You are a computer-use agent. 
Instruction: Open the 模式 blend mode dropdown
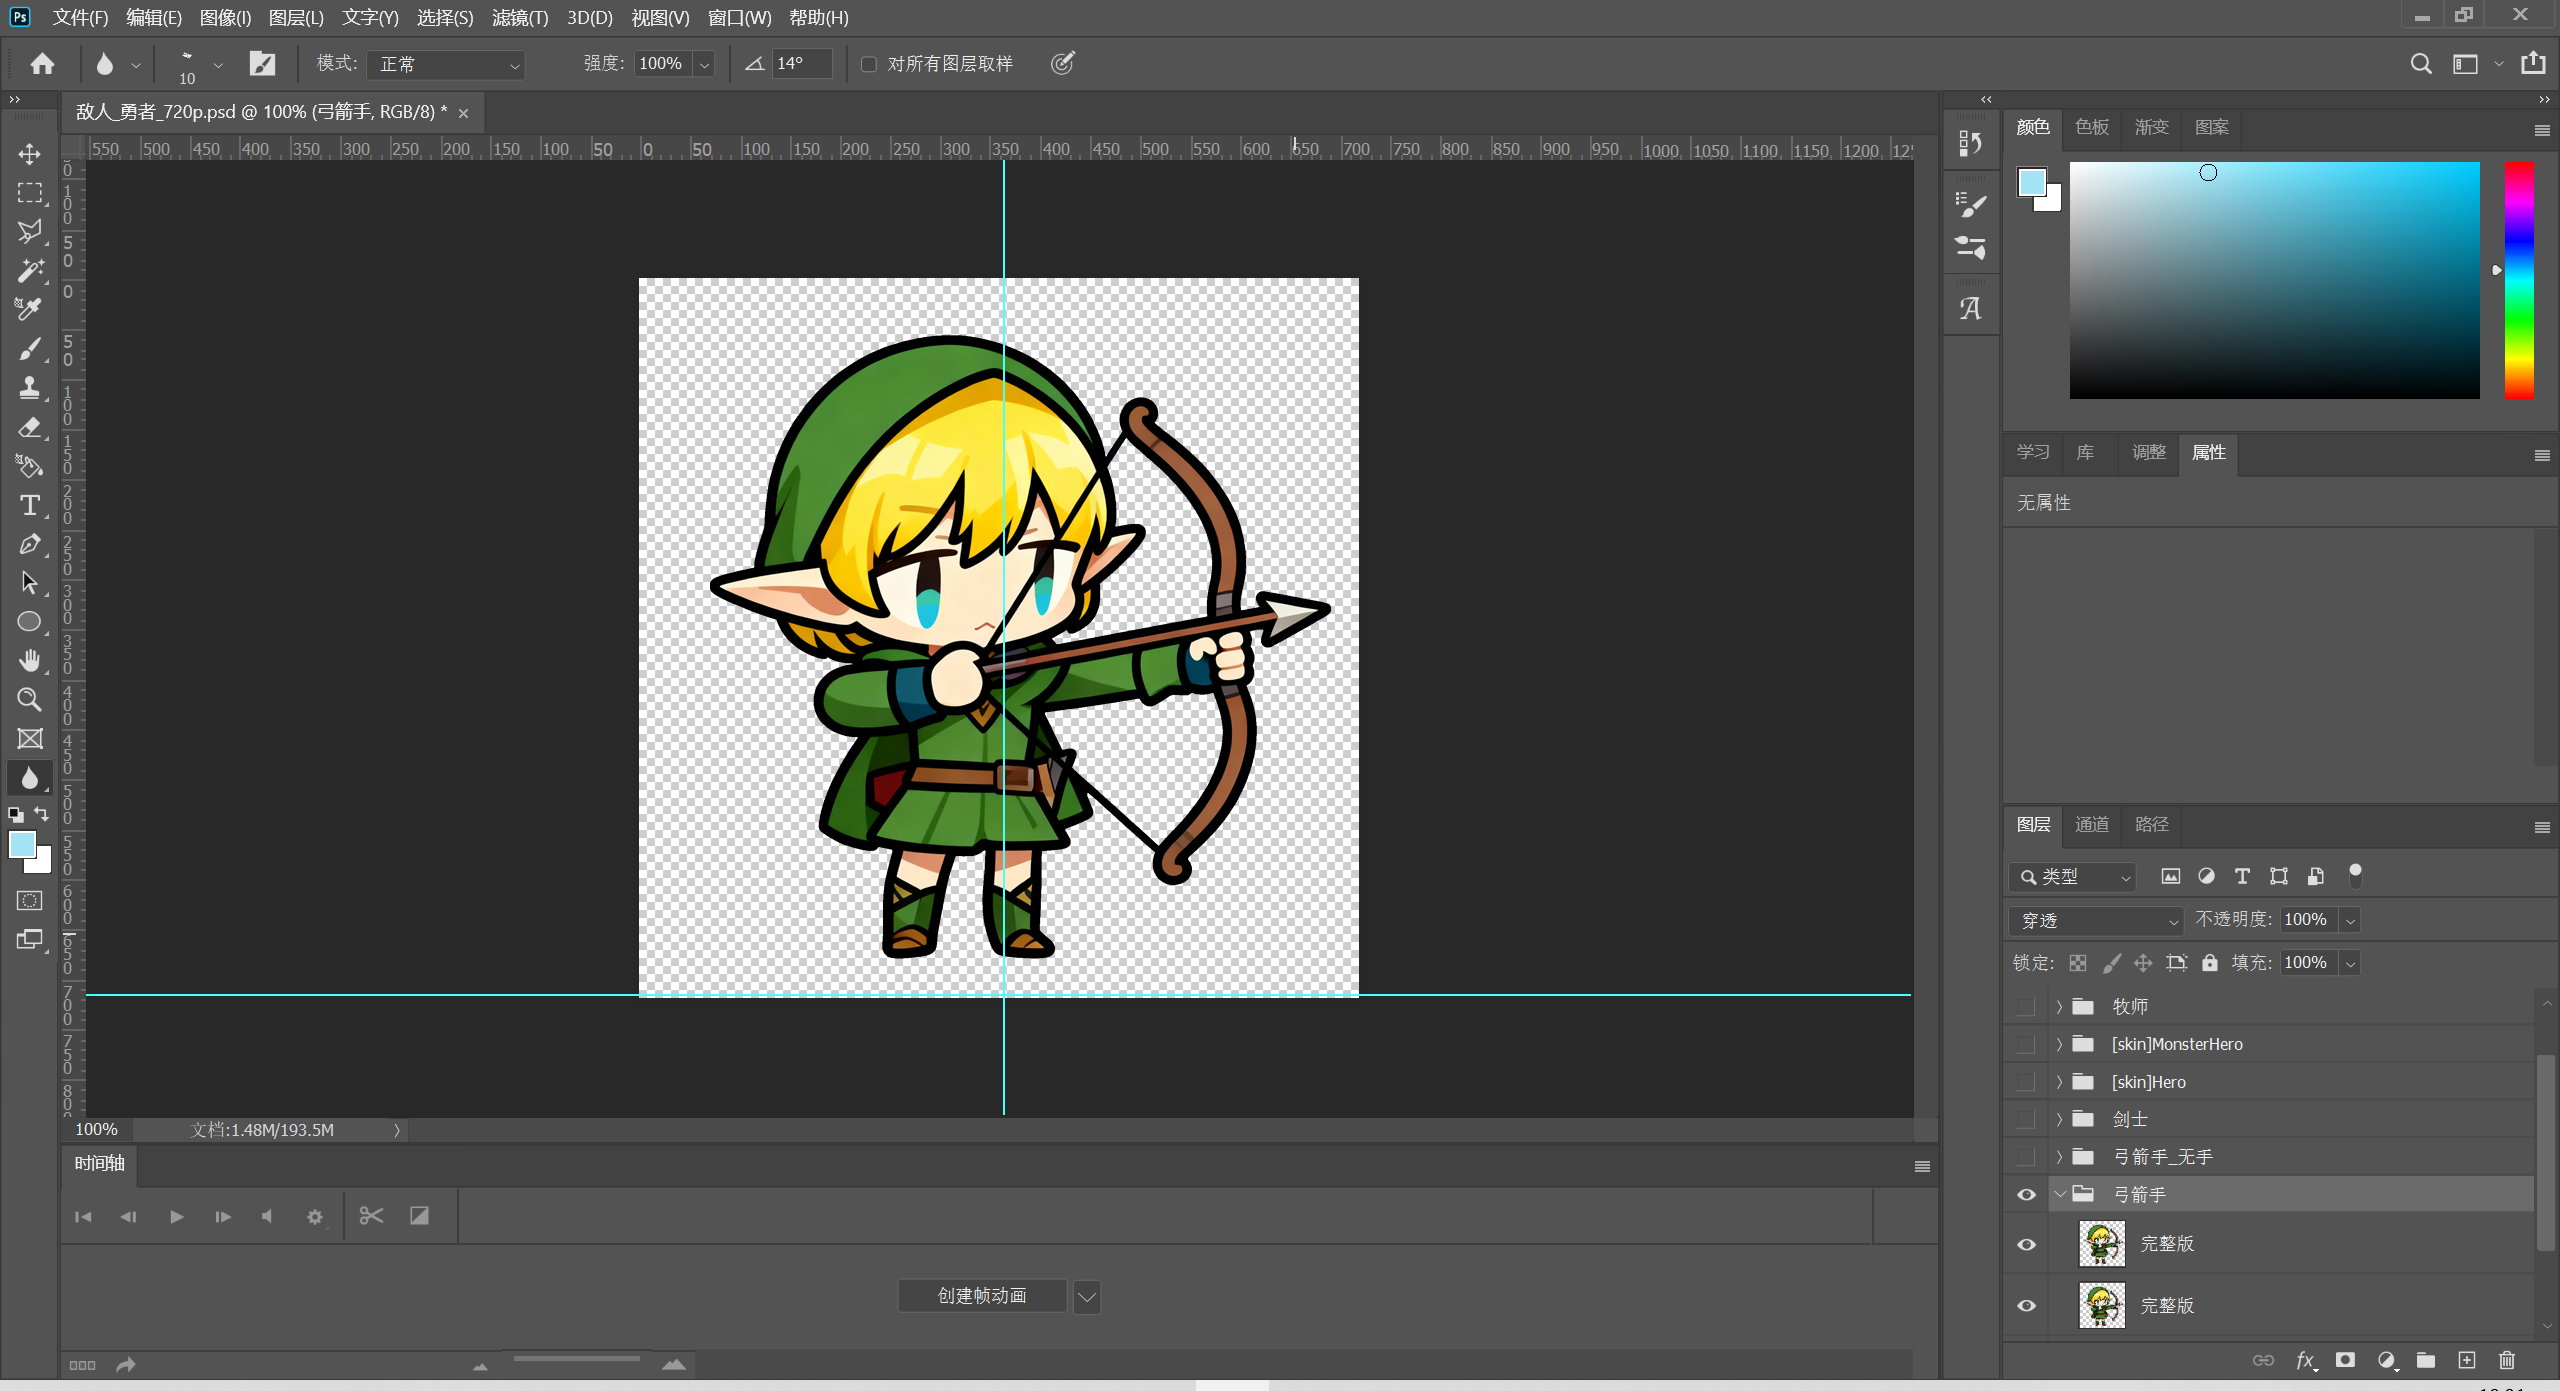pyautogui.click(x=446, y=64)
